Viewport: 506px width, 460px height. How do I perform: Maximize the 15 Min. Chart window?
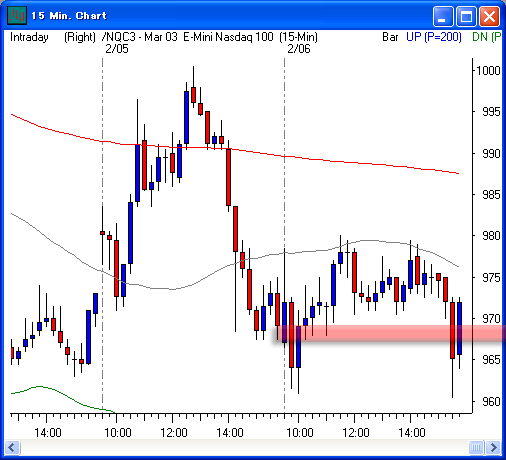tap(466, 16)
